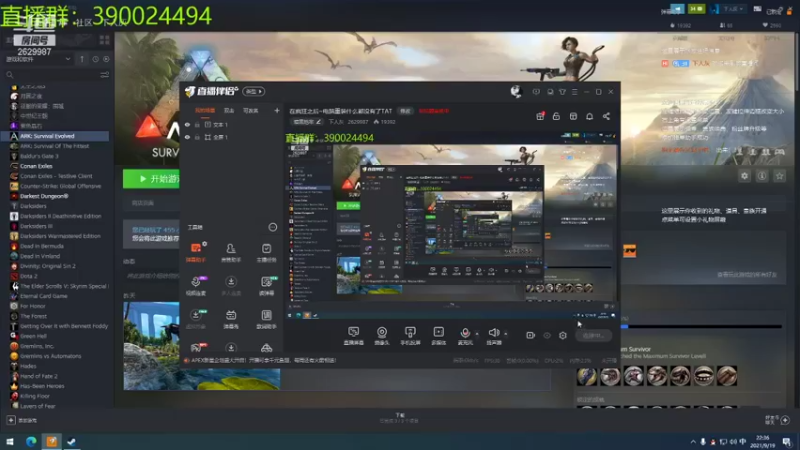Open the second toolbox tool with person icon
This screenshot has height=450, width=800.
pyautogui.click(x=231, y=253)
